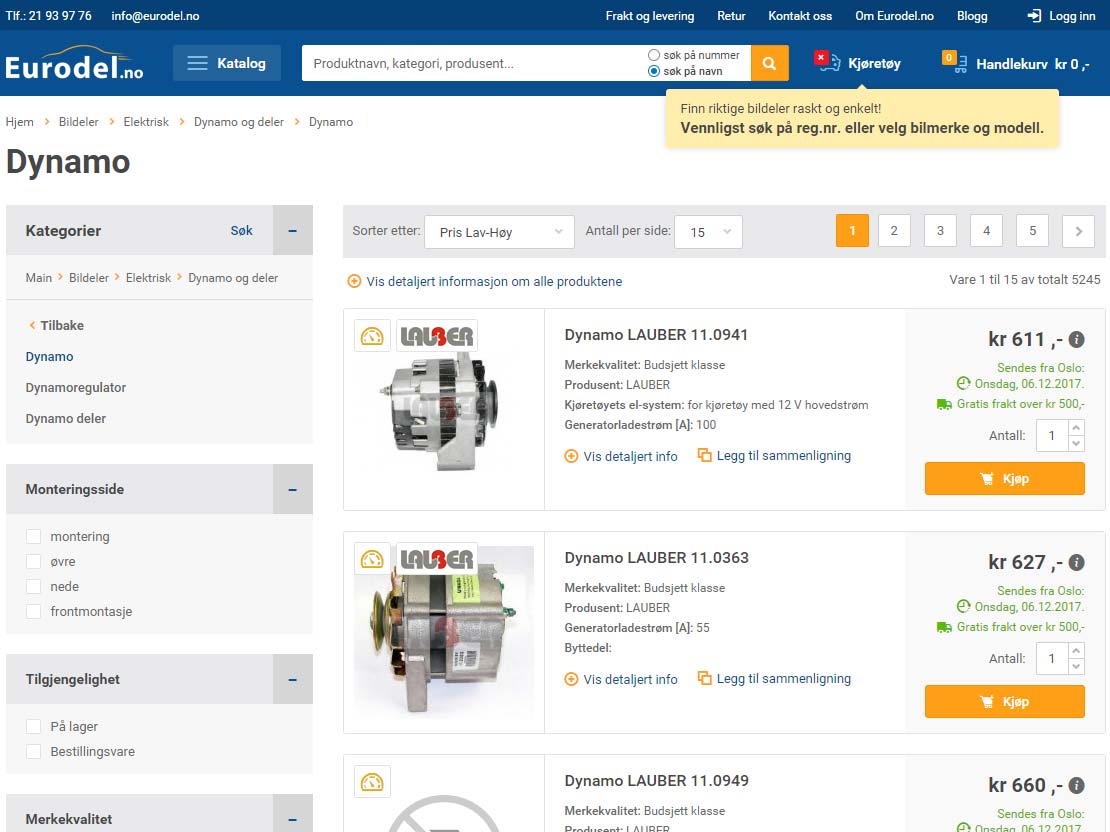Click the gauge icon on LAUBER 11.0941 card
The height and width of the screenshot is (832, 1110).
[x=372, y=336]
